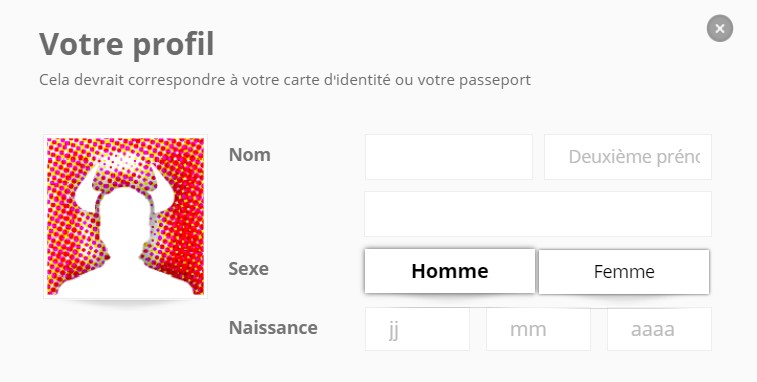
Task: Select Femme as the sex
Action: [624, 271]
